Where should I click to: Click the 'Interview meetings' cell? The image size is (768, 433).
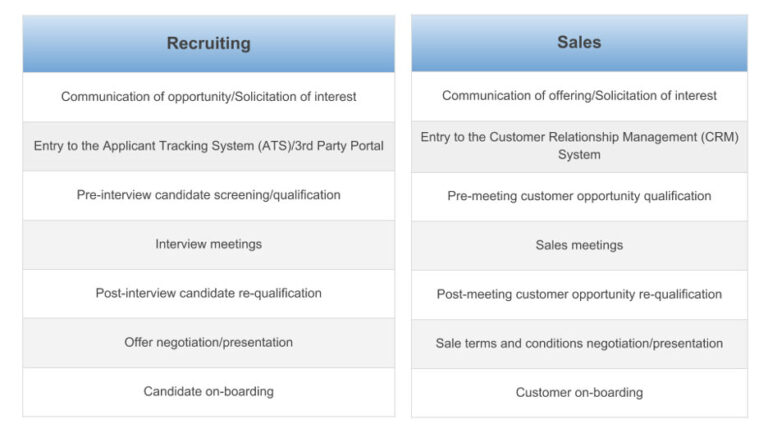point(208,244)
